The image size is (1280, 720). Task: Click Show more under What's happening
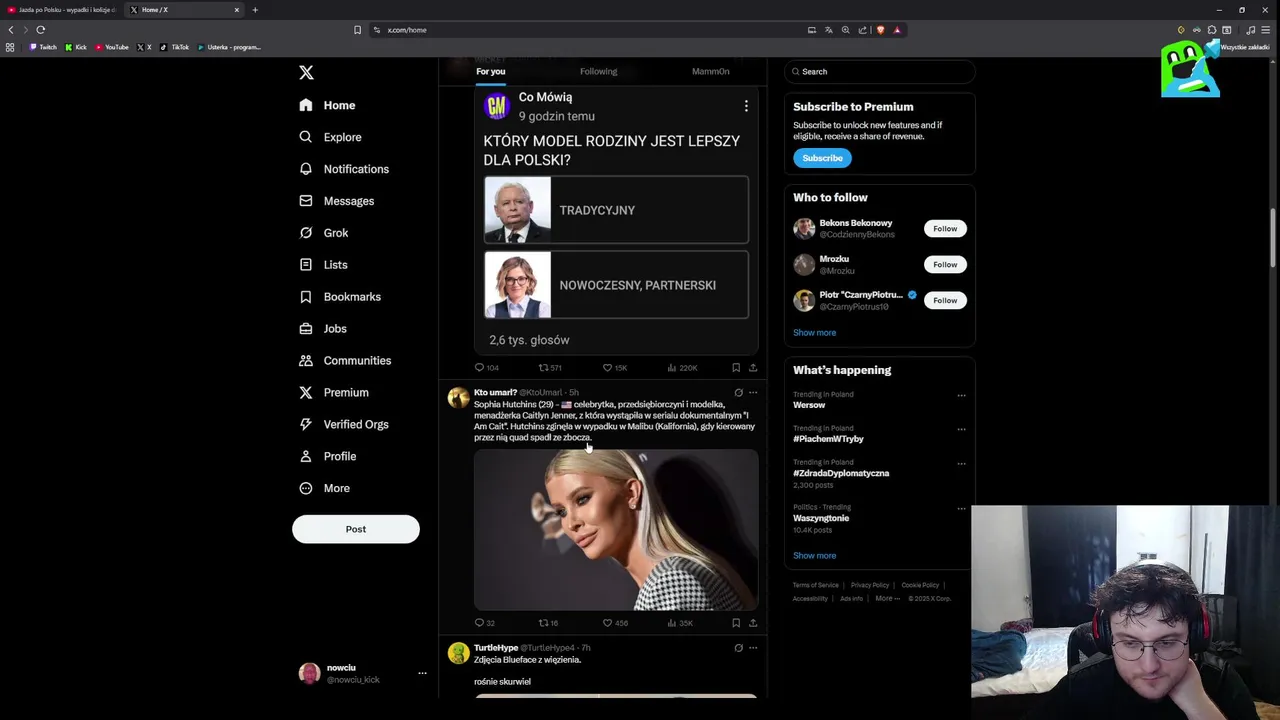(814, 556)
